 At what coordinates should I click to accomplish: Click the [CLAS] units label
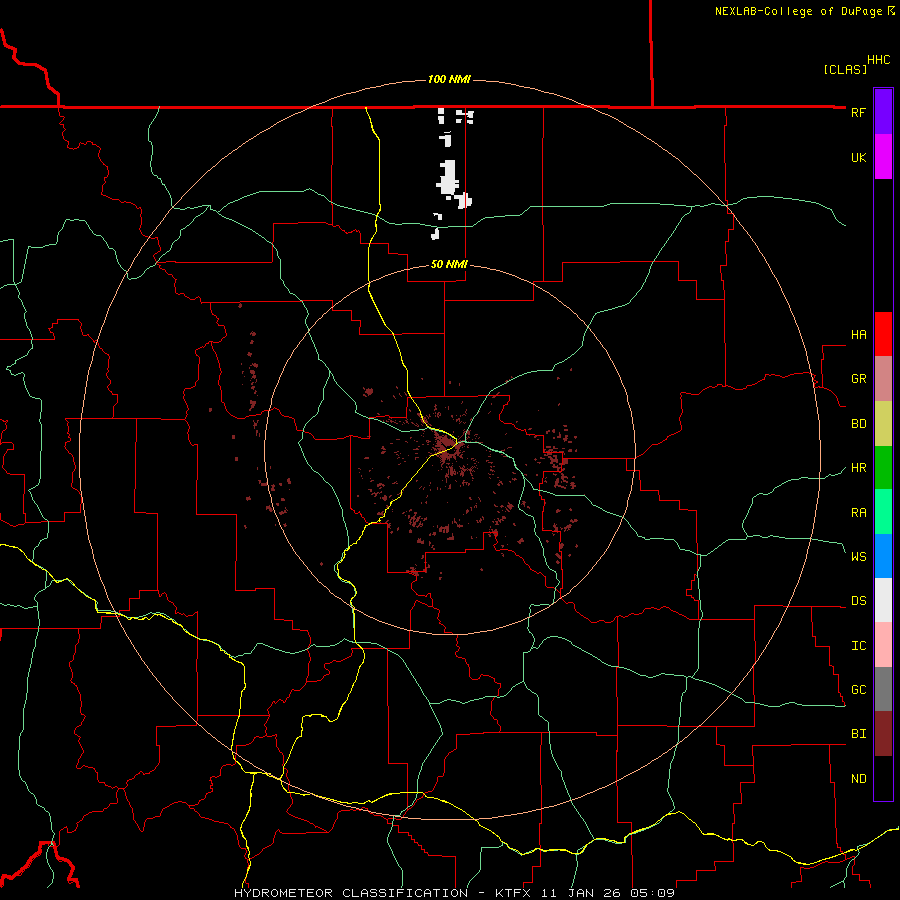click(x=845, y=69)
